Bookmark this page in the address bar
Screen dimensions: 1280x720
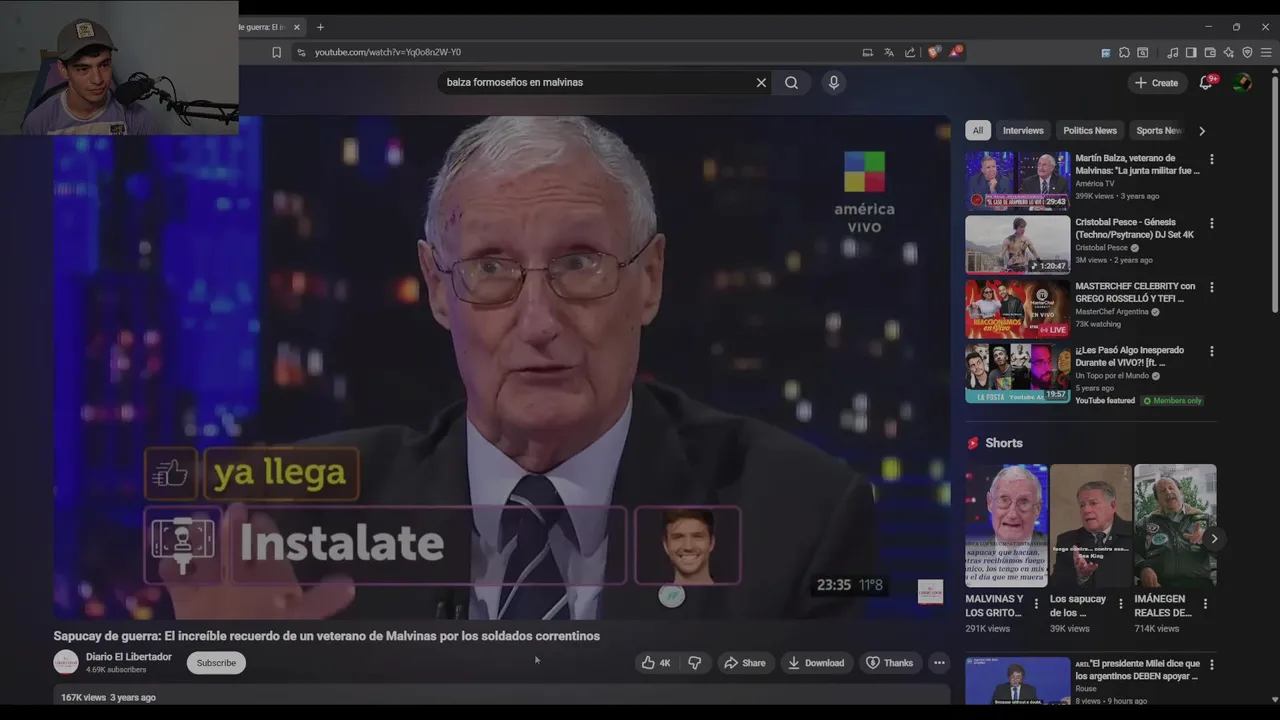click(x=277, y=52)
